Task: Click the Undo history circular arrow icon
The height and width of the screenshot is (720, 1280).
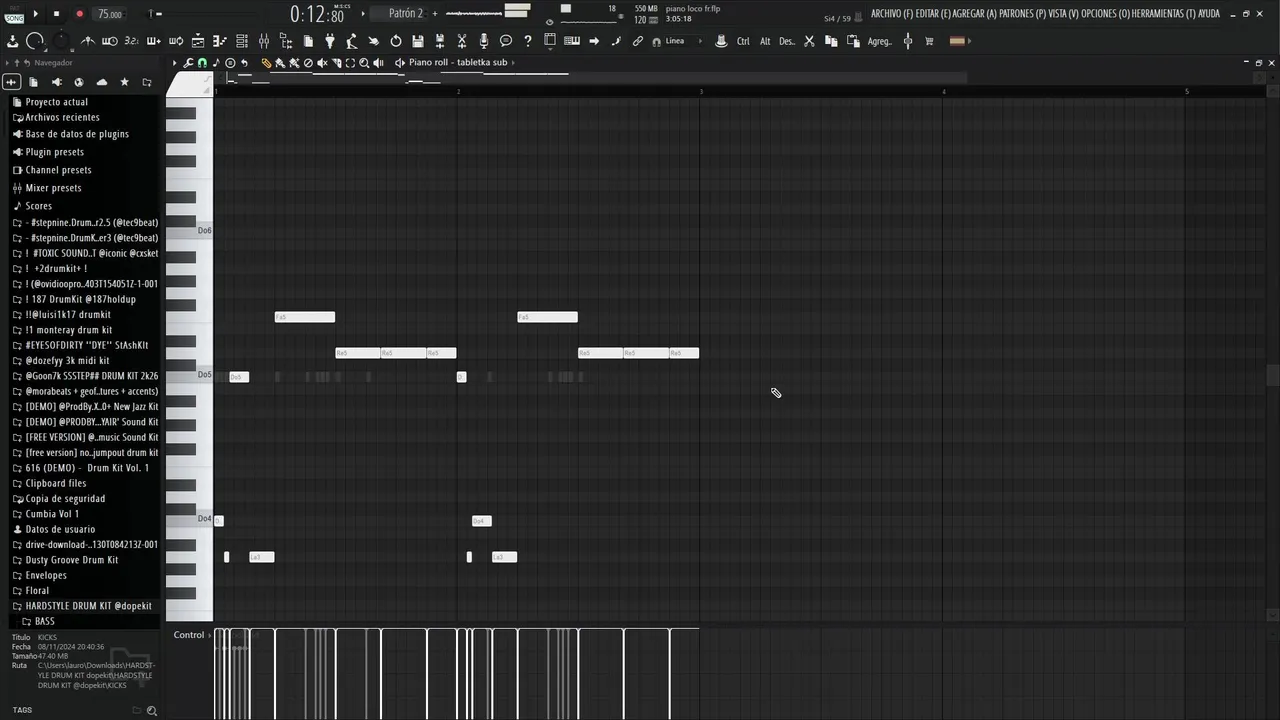Action: pos(396,41)
